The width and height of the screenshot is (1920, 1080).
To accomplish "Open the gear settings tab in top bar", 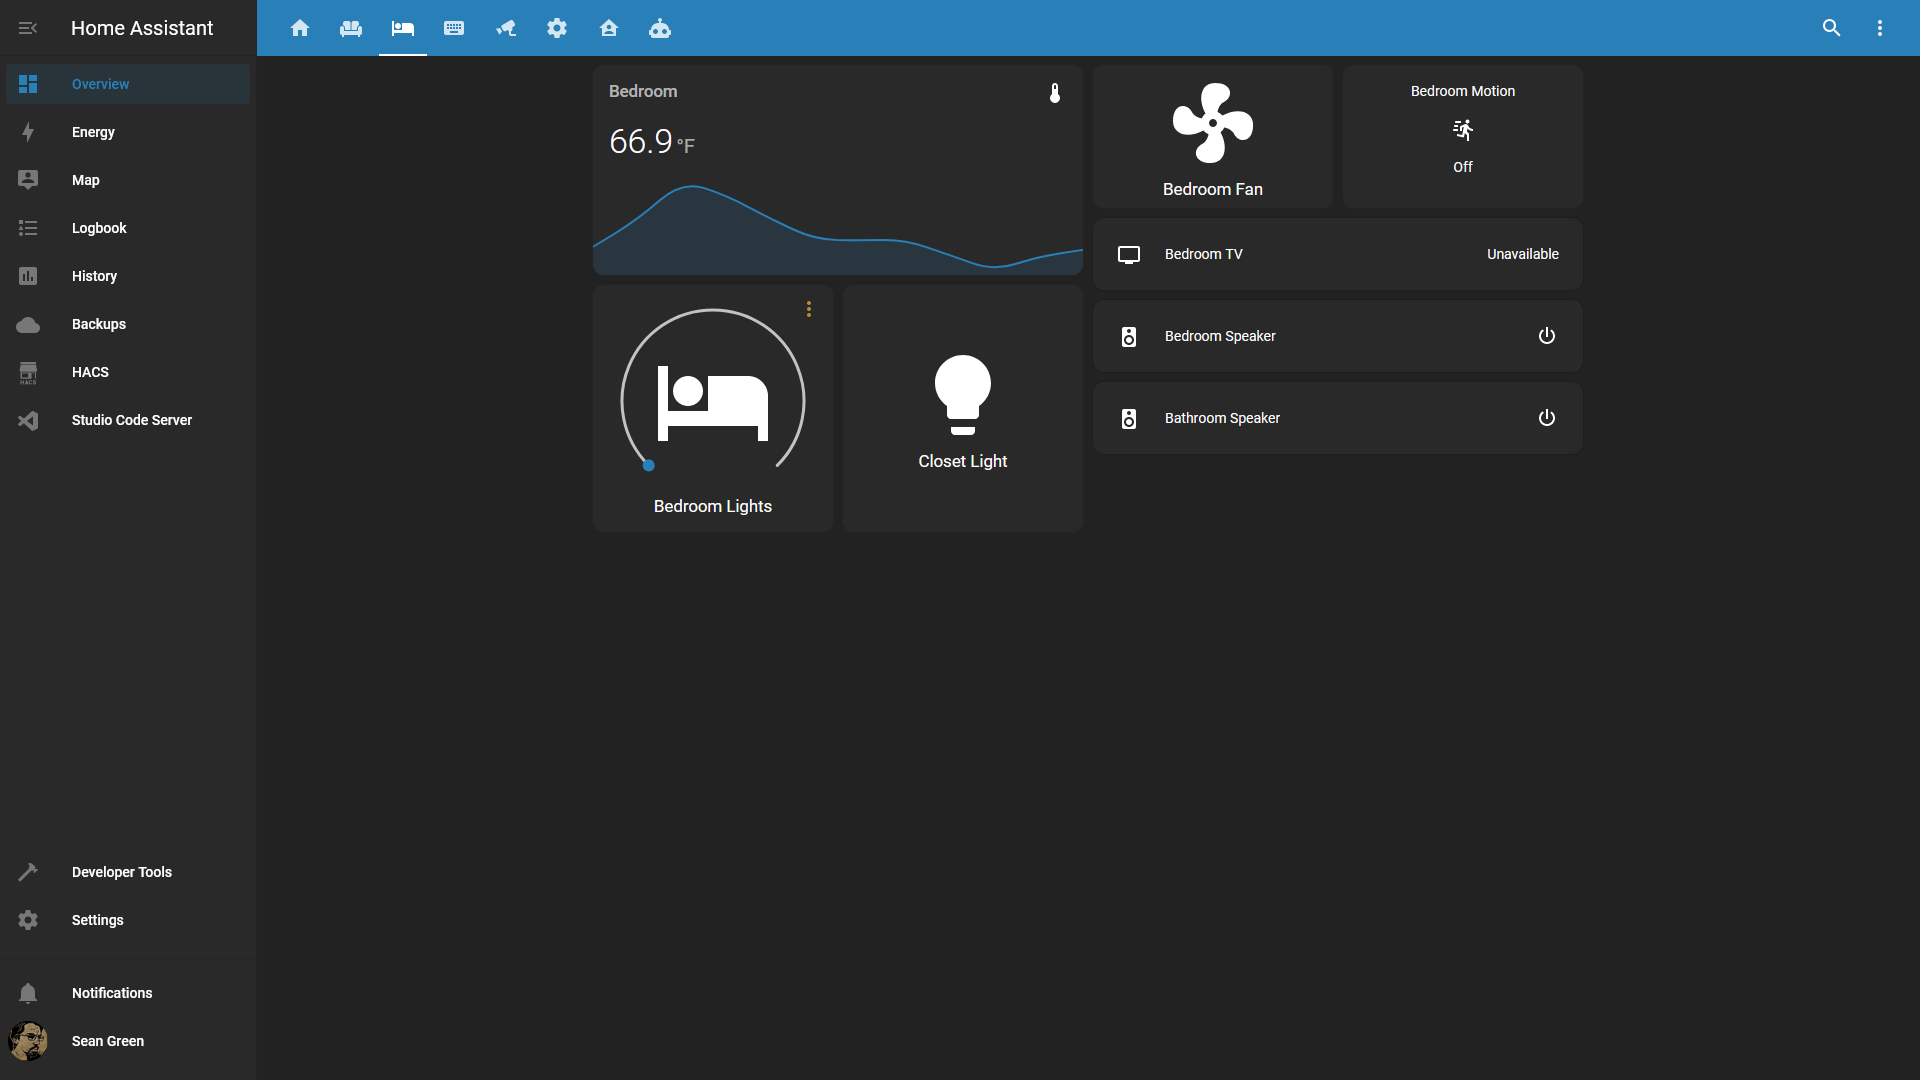I will [557, 28].
